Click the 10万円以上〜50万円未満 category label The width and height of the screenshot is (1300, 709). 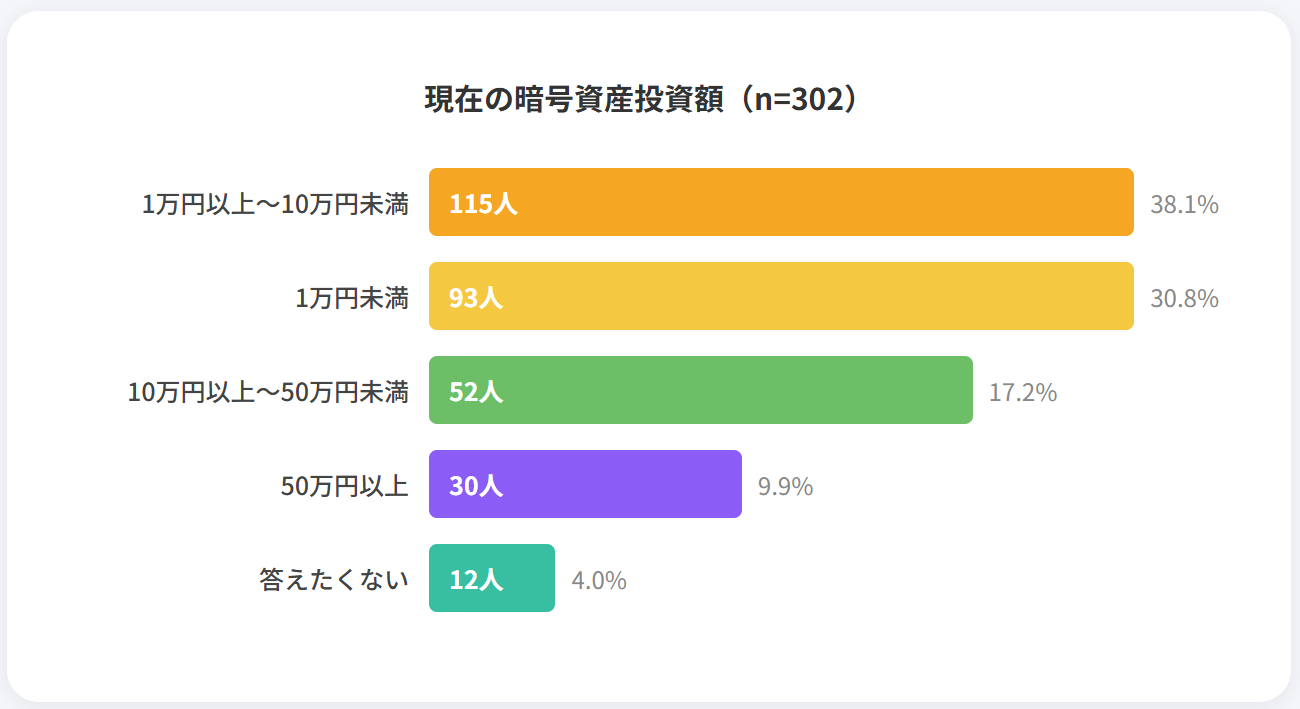pyautogui.click(x=268, y=392)
